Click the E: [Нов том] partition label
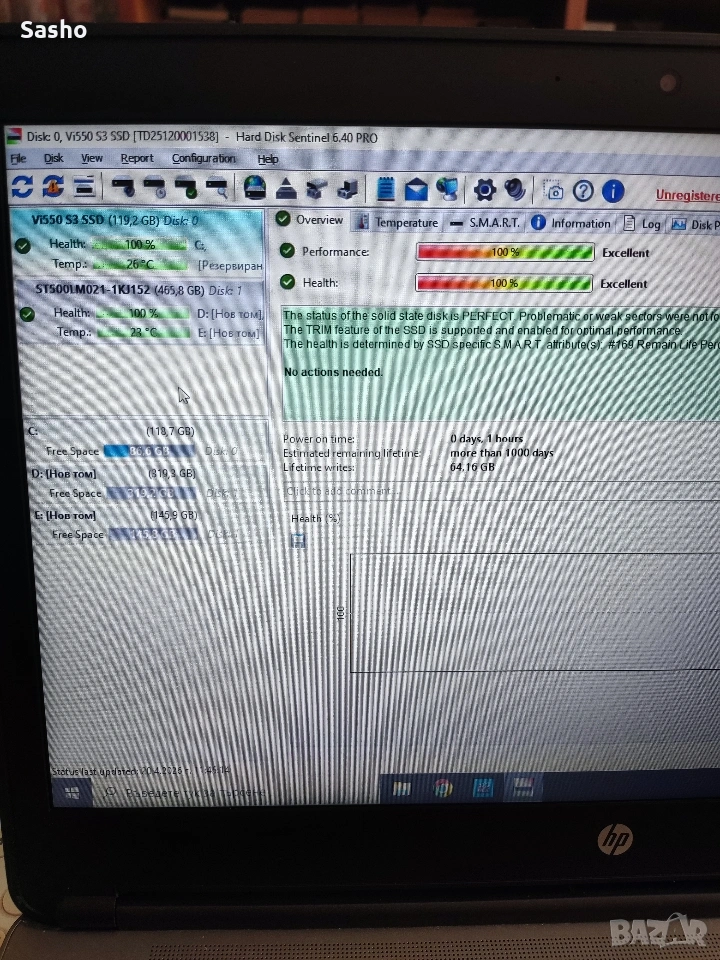This screenshot has width=720, height=960. [x=66, y=516]
